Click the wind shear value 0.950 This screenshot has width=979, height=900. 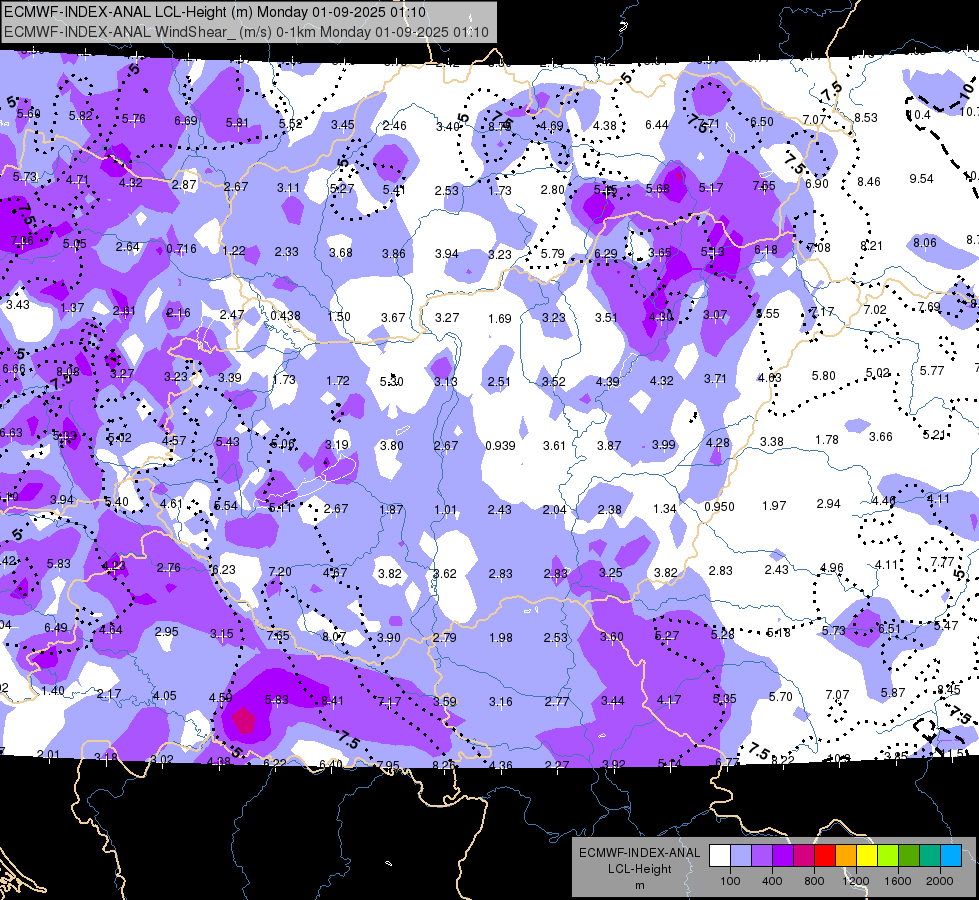pyautogui.click(x=719, y=507)
